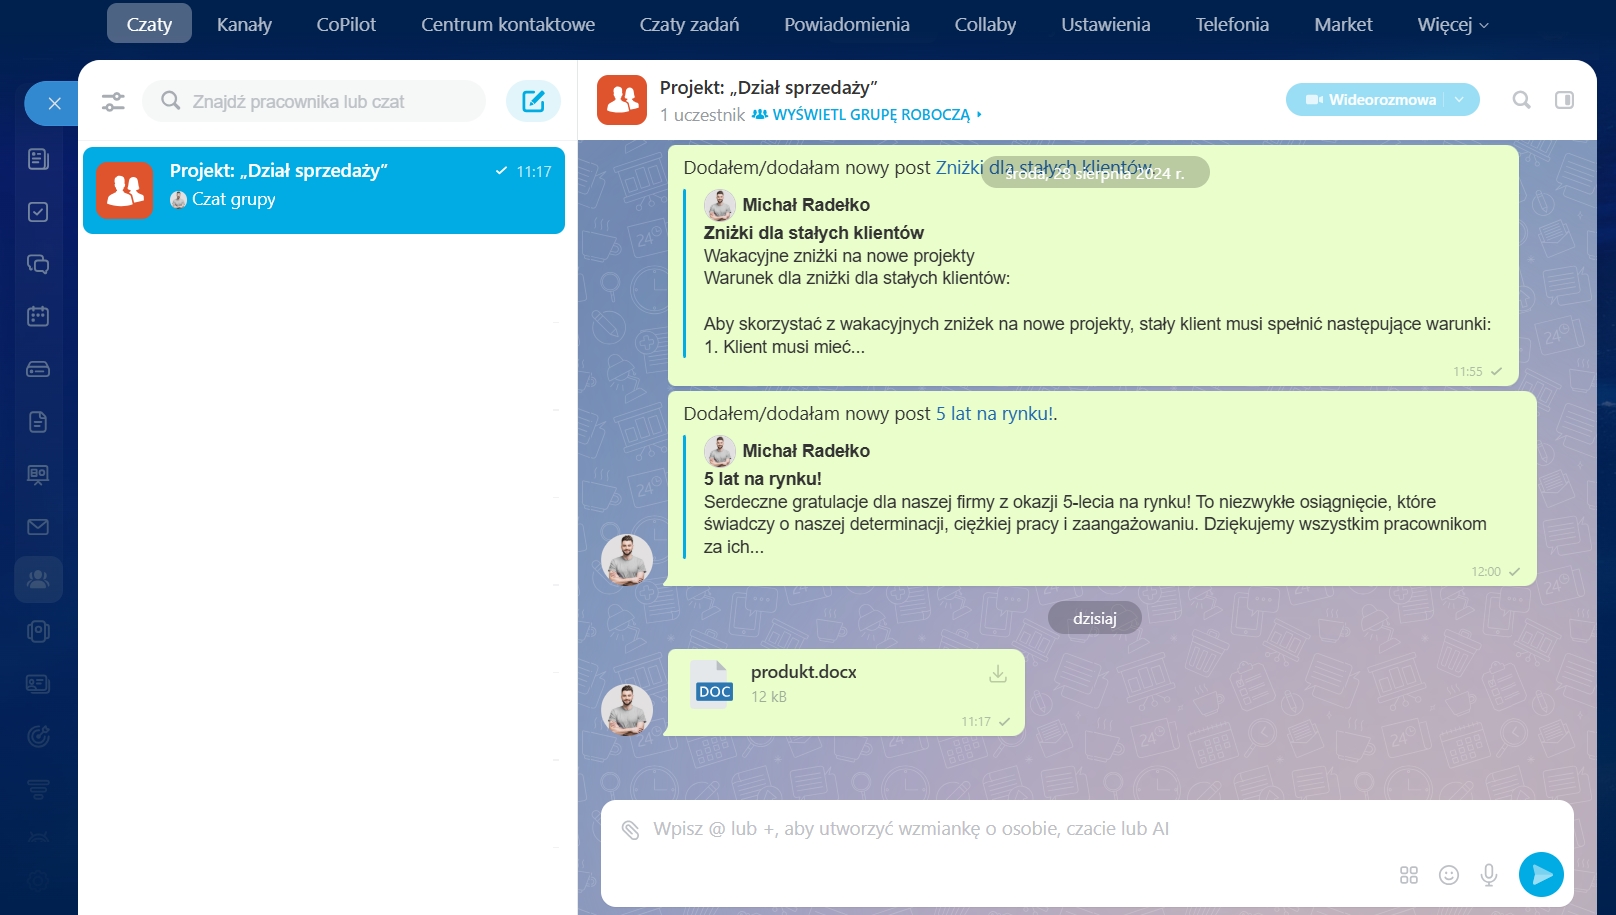The width and height of the screenshot is (1616, 915).
Task: Expand the Wideorozmowa dropdown arrow
Action: (x=1460, y=100)
